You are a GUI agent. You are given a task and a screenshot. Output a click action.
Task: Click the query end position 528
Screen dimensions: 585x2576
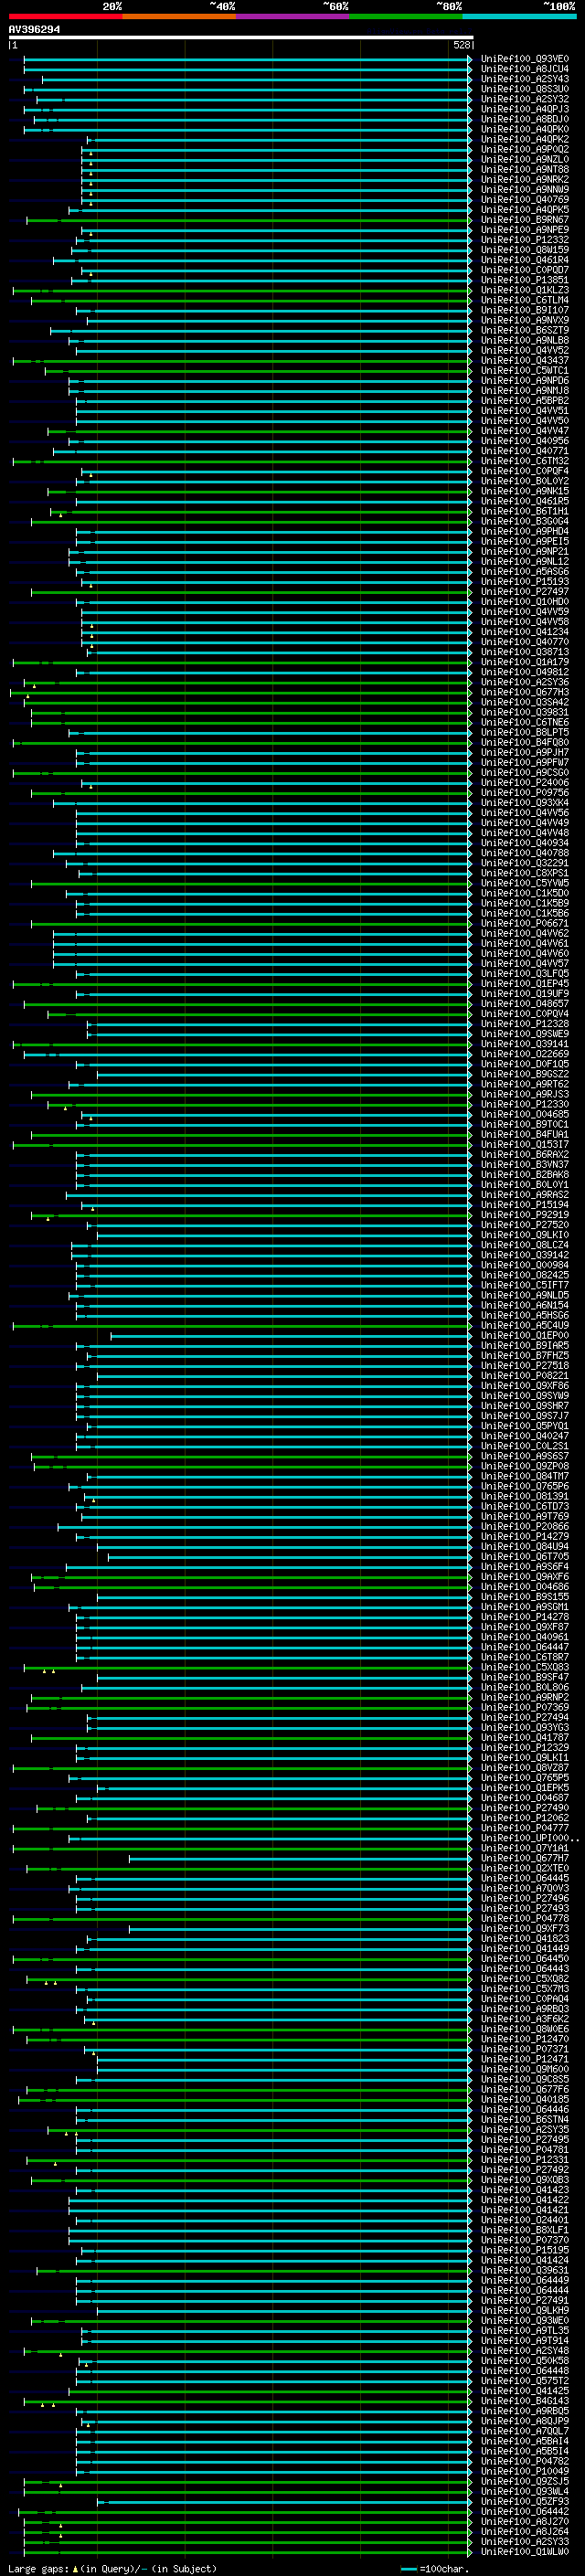point(461,45)
